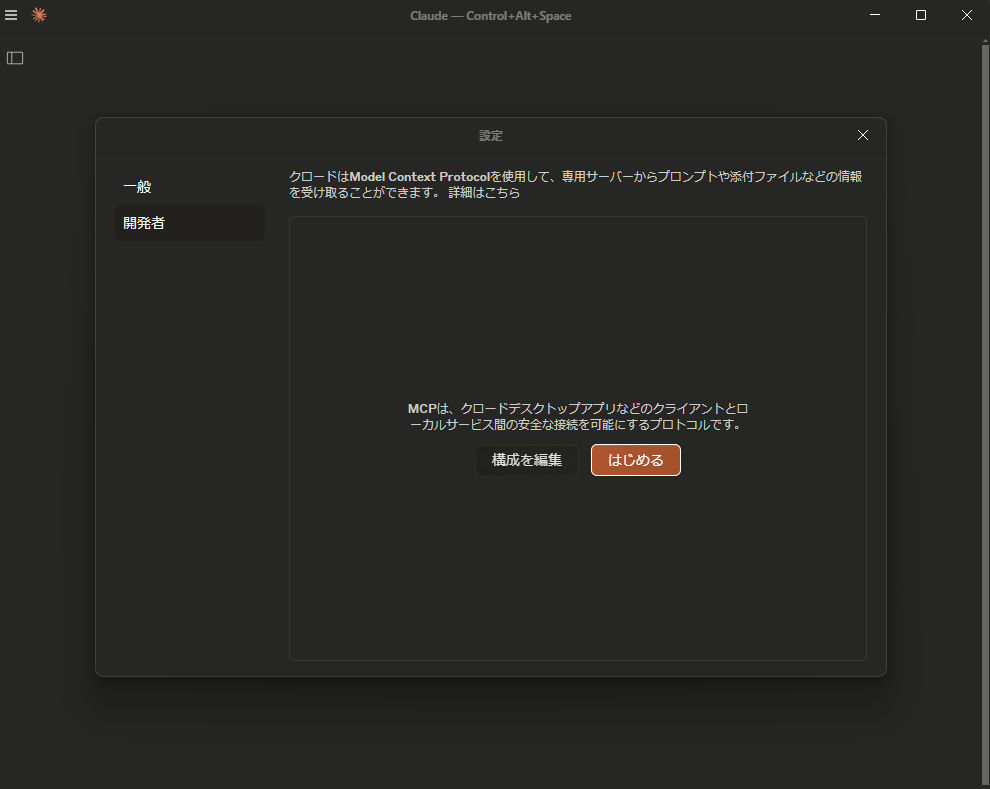This screenshot has height=789, width=990.
Task: Click the MCPは、クロードデスクトップ description text
Action: pos(578,417)
